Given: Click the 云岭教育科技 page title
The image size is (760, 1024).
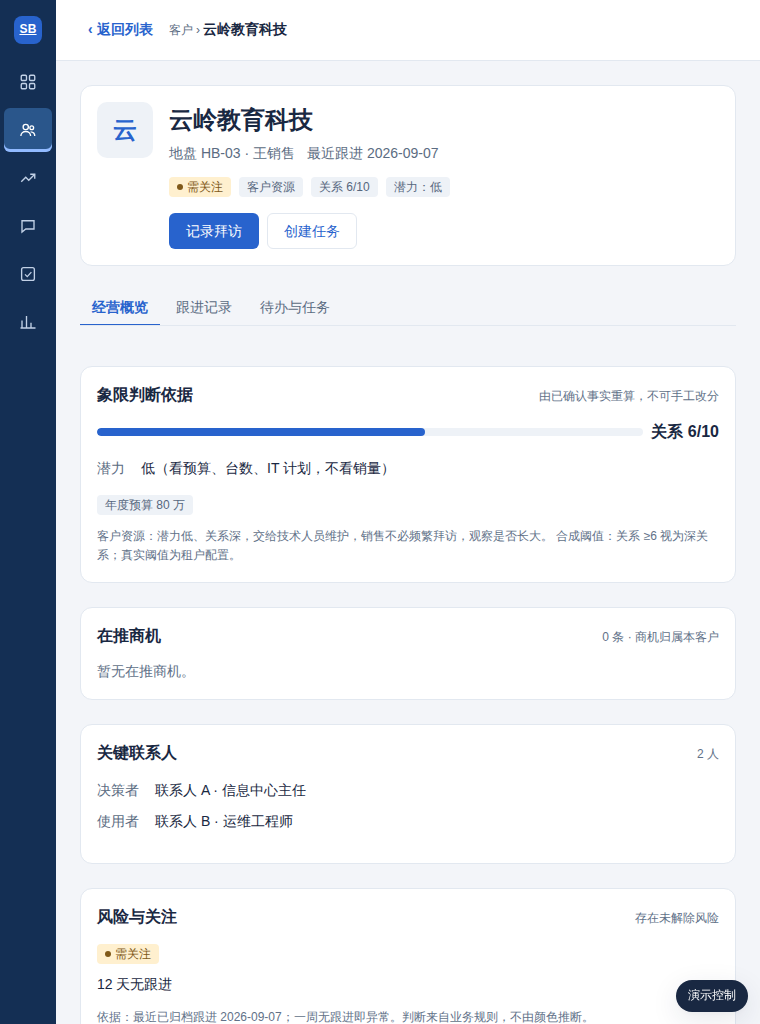Looking at the screenshot, I should (x=241, y=121).
